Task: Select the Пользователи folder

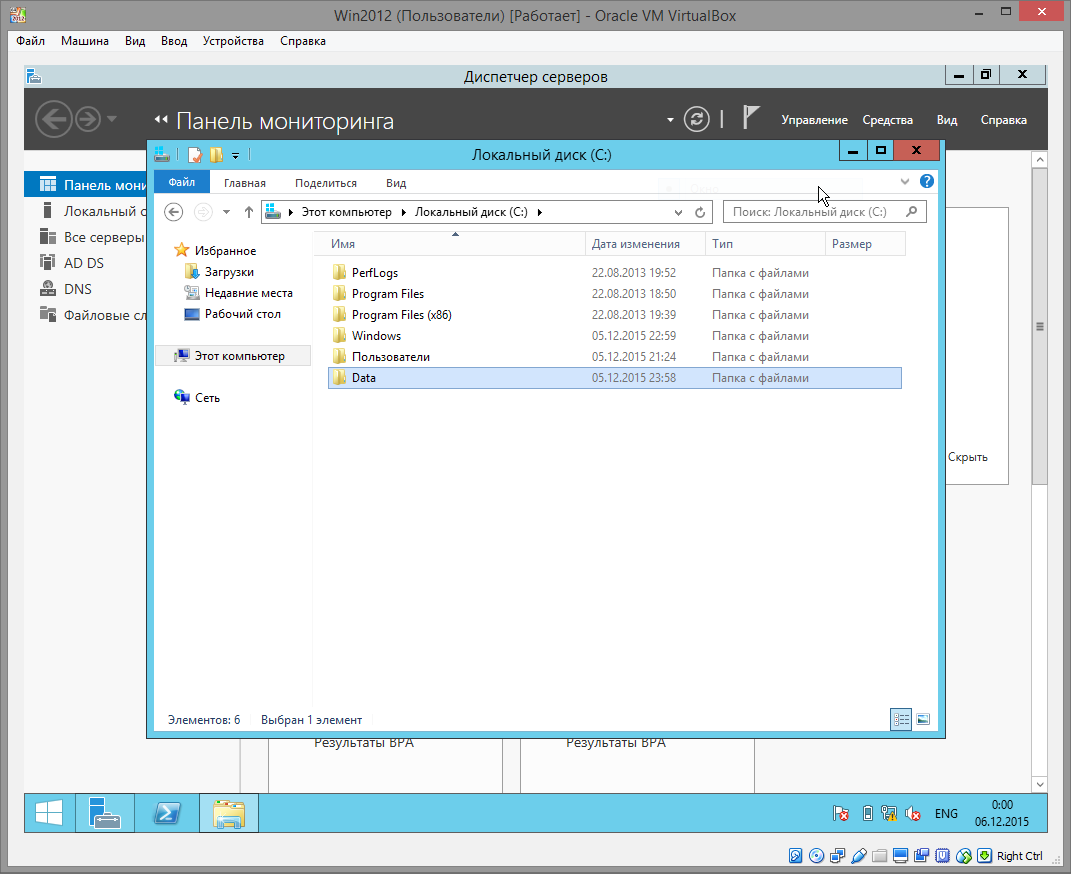Action: coord(615,357)
